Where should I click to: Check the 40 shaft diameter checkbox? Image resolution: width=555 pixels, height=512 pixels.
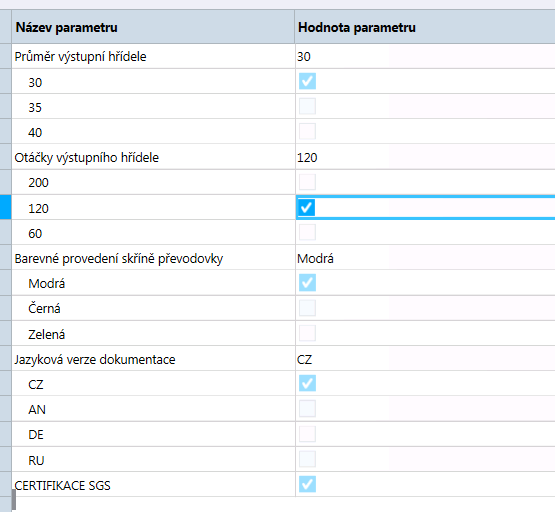(307, 132)
